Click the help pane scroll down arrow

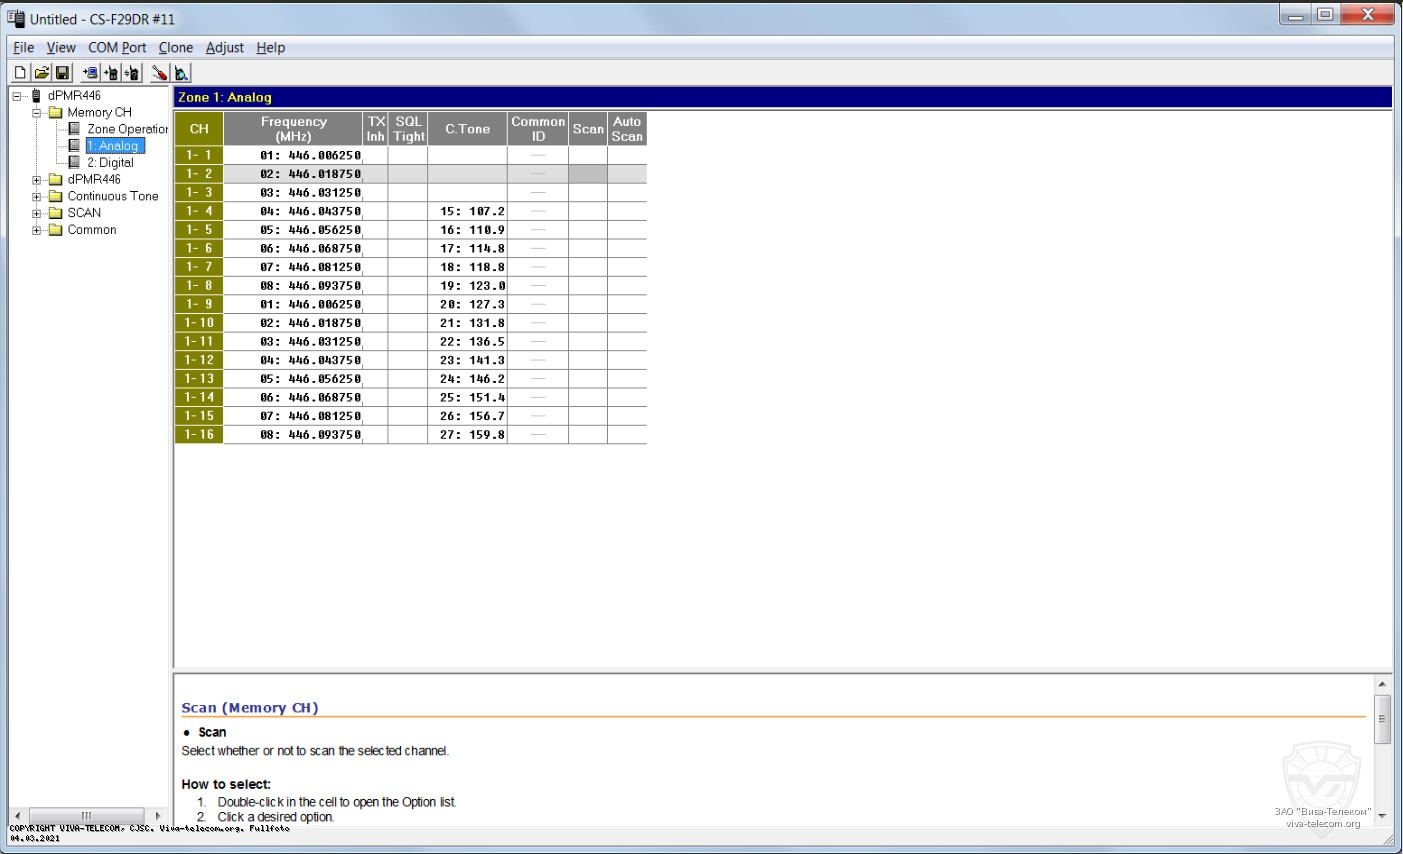(1382, 816)
